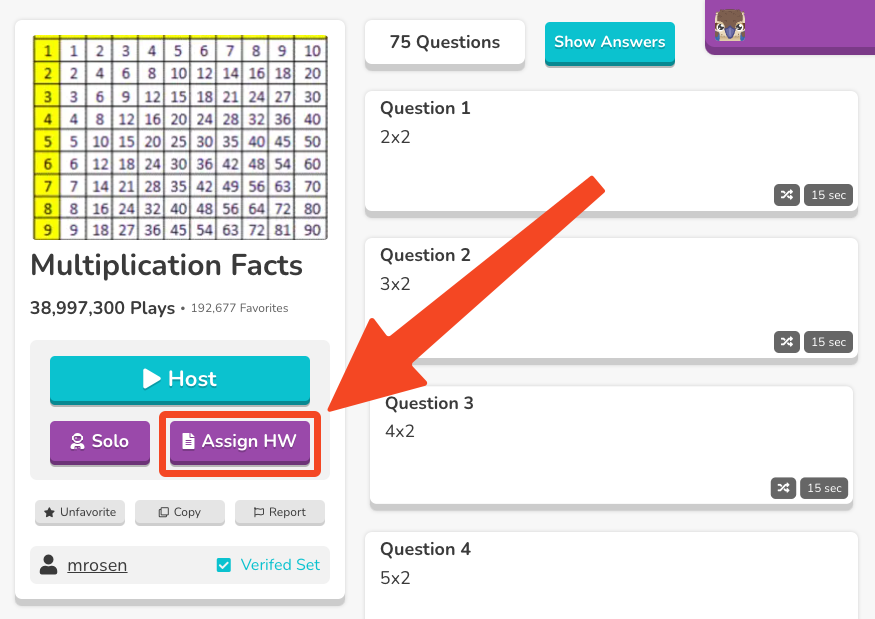
Task: Click the user silhouette icon beside mrosen
Action: [48, 565]
